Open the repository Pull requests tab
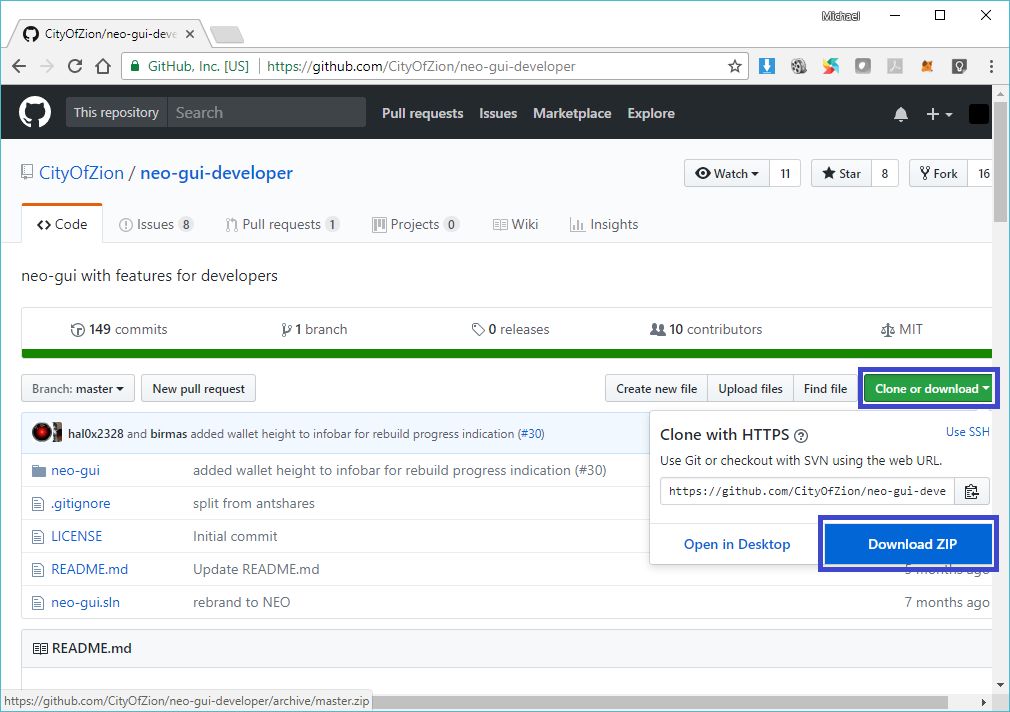This screenshot has width=1010, height=712. click(x=281, y=224)
